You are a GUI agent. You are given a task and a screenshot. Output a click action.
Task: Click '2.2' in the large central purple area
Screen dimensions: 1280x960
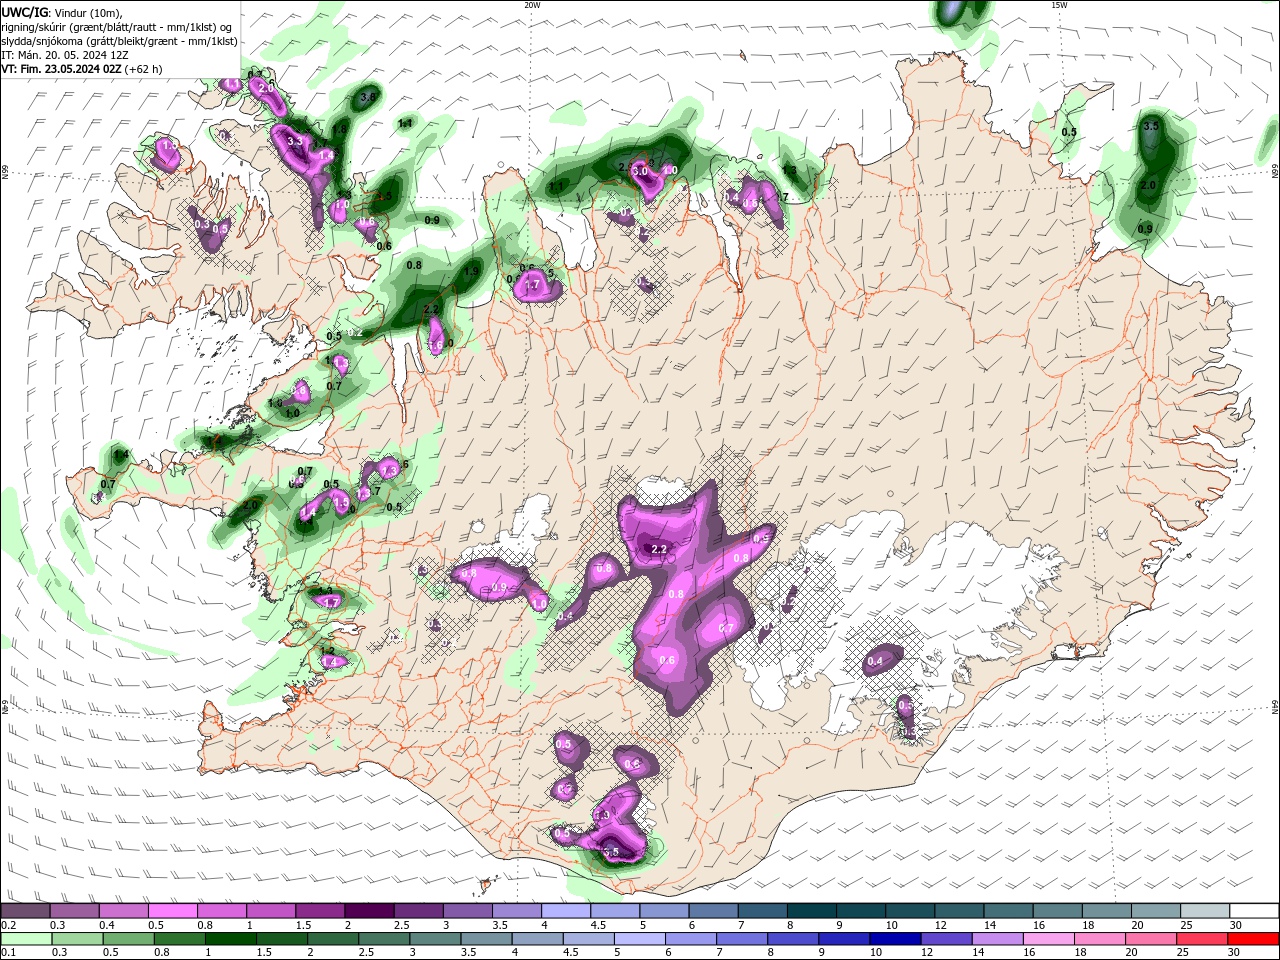coord(659,549)
